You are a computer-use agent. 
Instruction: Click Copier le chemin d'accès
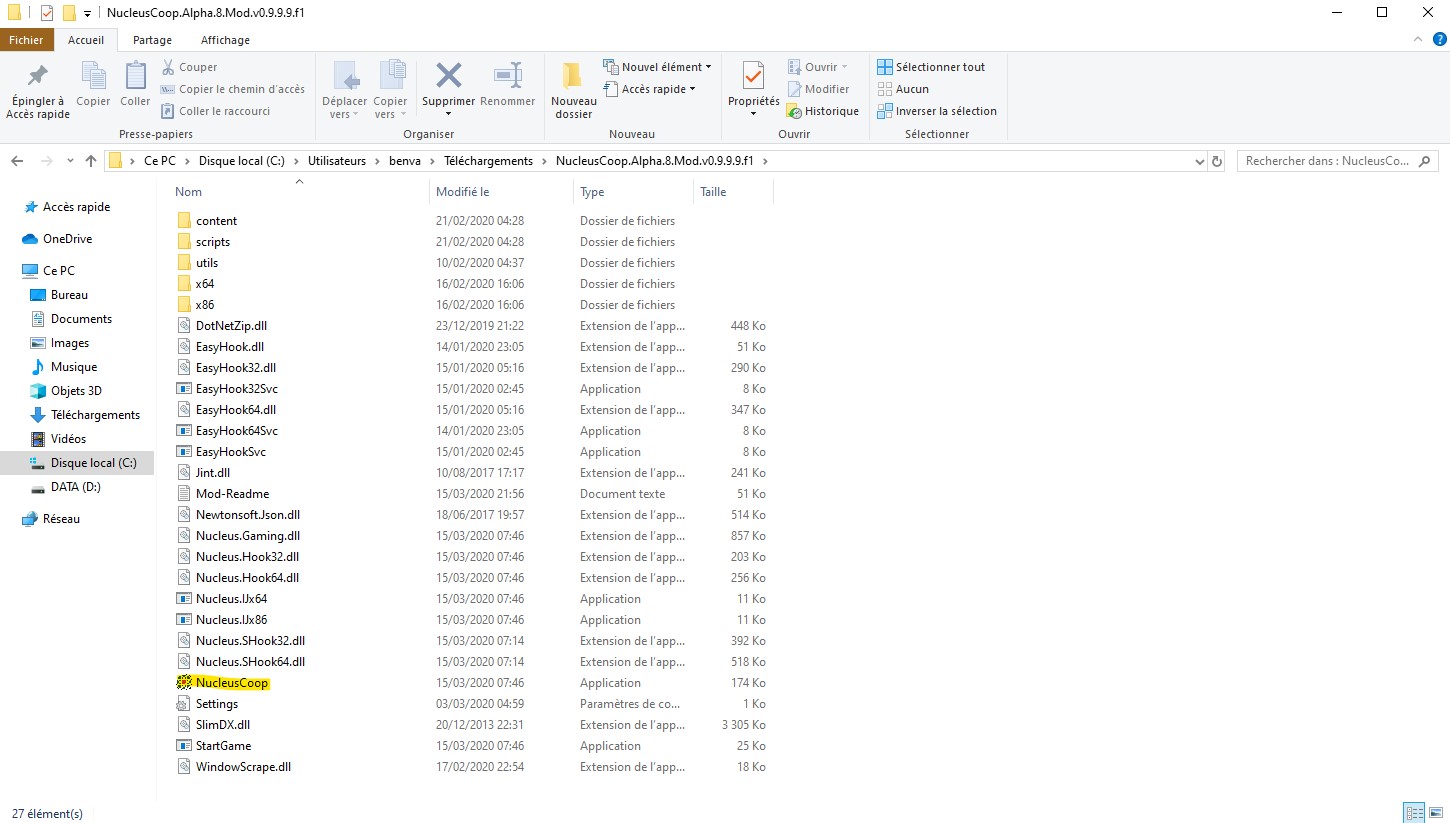pyautogui.click(x=233, y=89)
